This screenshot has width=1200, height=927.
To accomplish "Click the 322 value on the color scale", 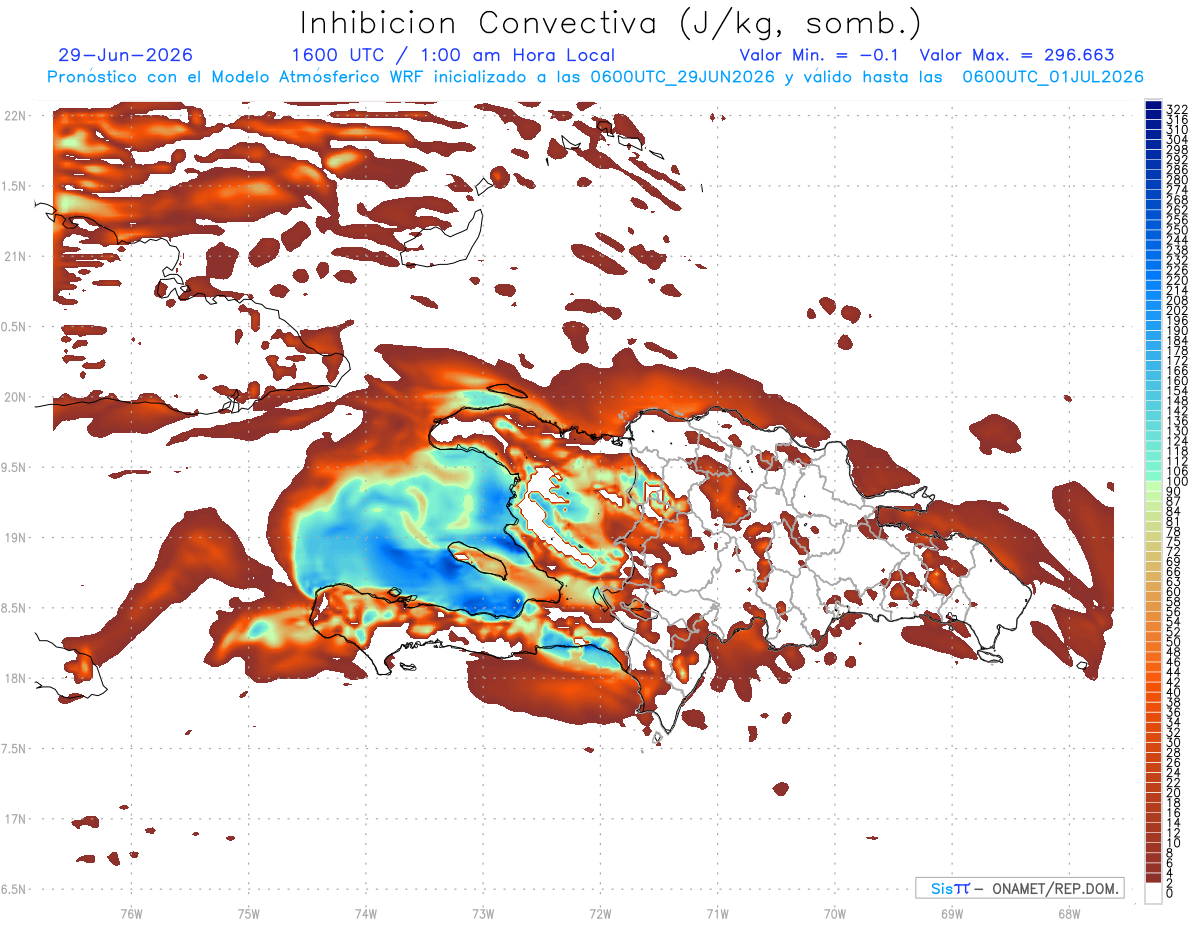I will tap(1177, 108).
